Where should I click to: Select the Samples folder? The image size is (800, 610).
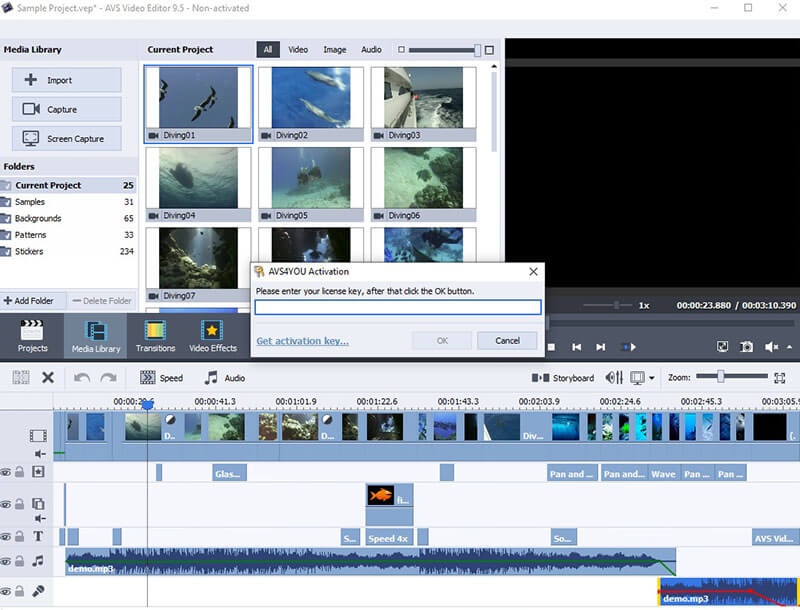pos(68,202)
